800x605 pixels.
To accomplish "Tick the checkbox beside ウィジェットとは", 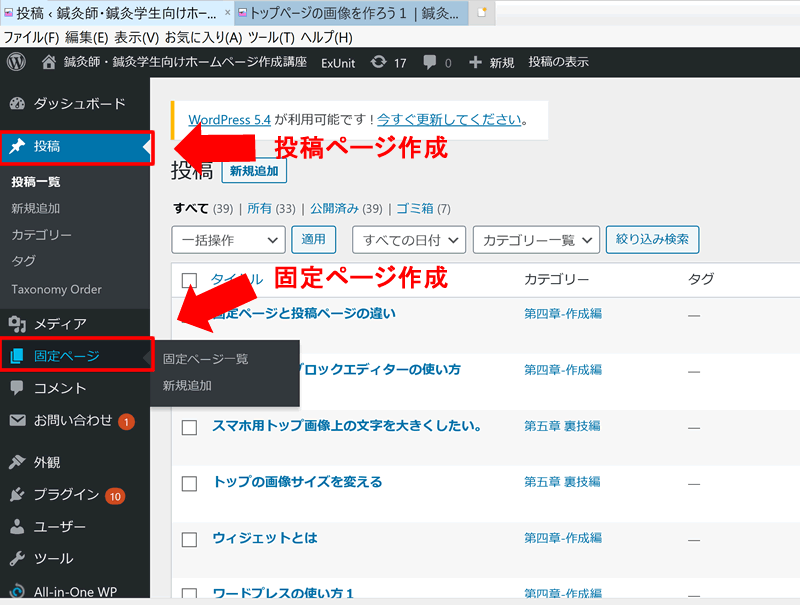I will click(190, 539).
